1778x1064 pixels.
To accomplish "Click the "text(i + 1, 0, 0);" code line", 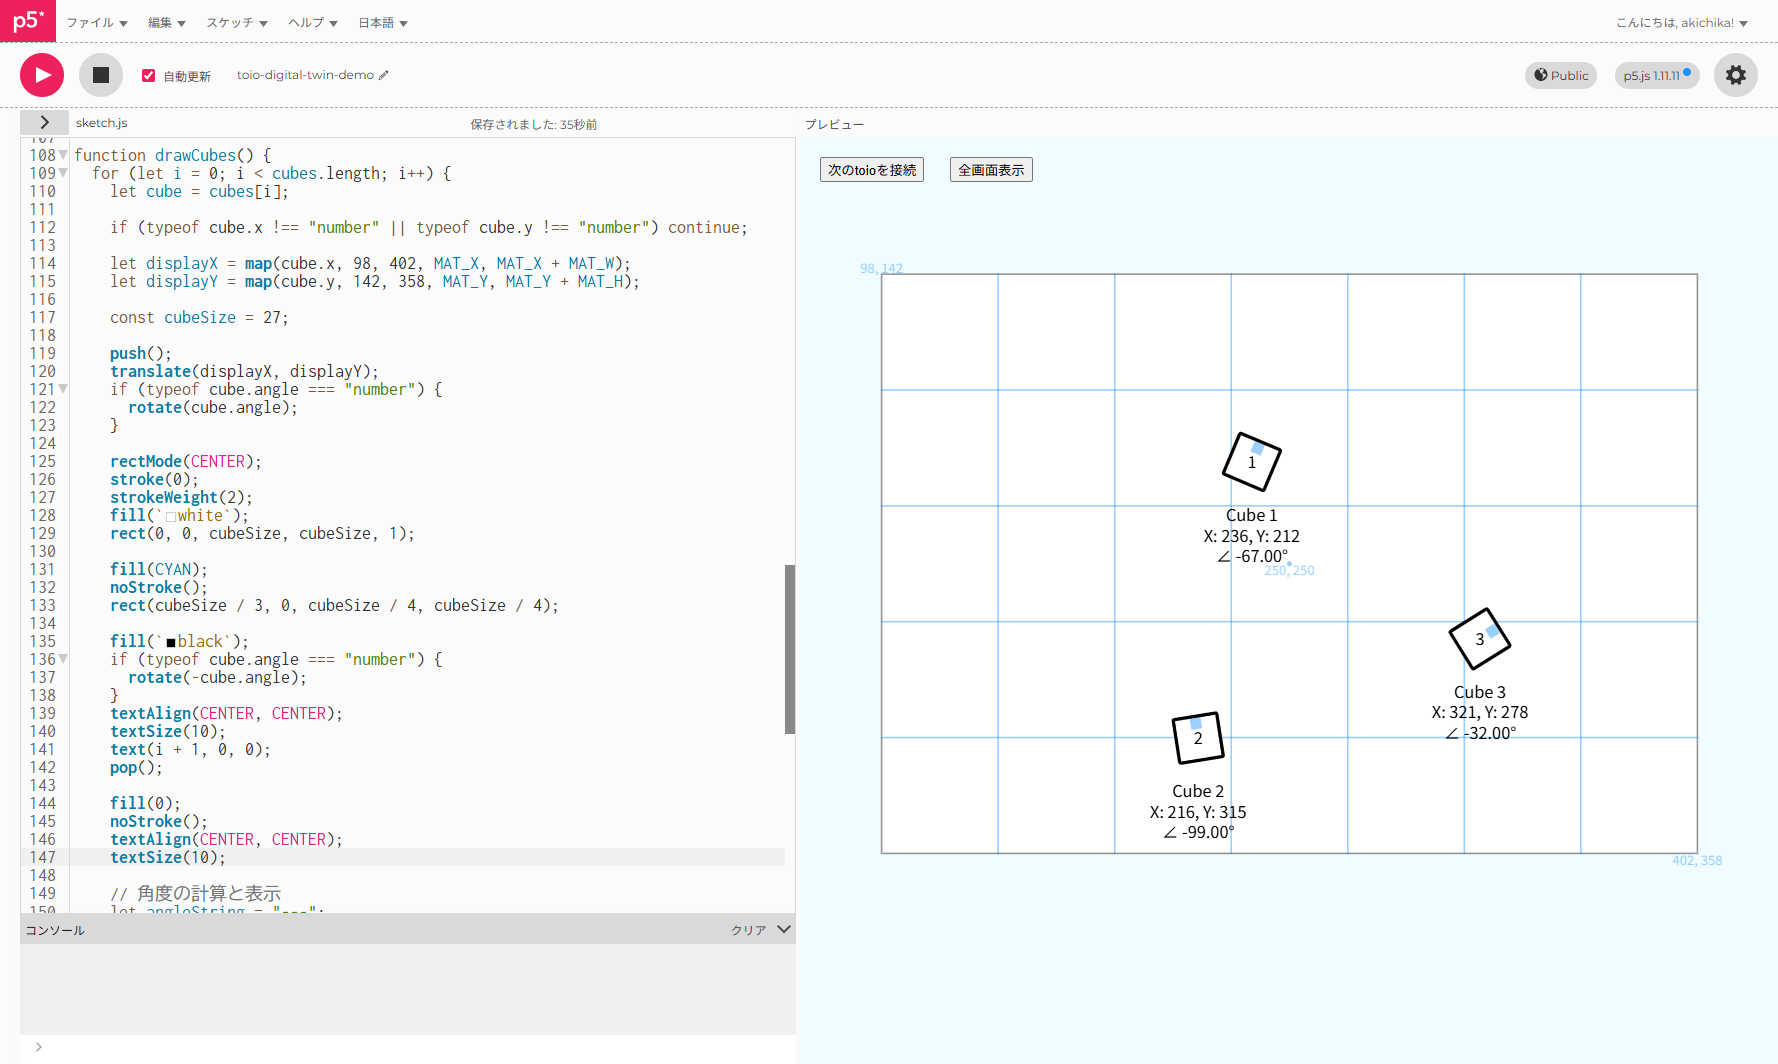I will click(x=190, y=749).
